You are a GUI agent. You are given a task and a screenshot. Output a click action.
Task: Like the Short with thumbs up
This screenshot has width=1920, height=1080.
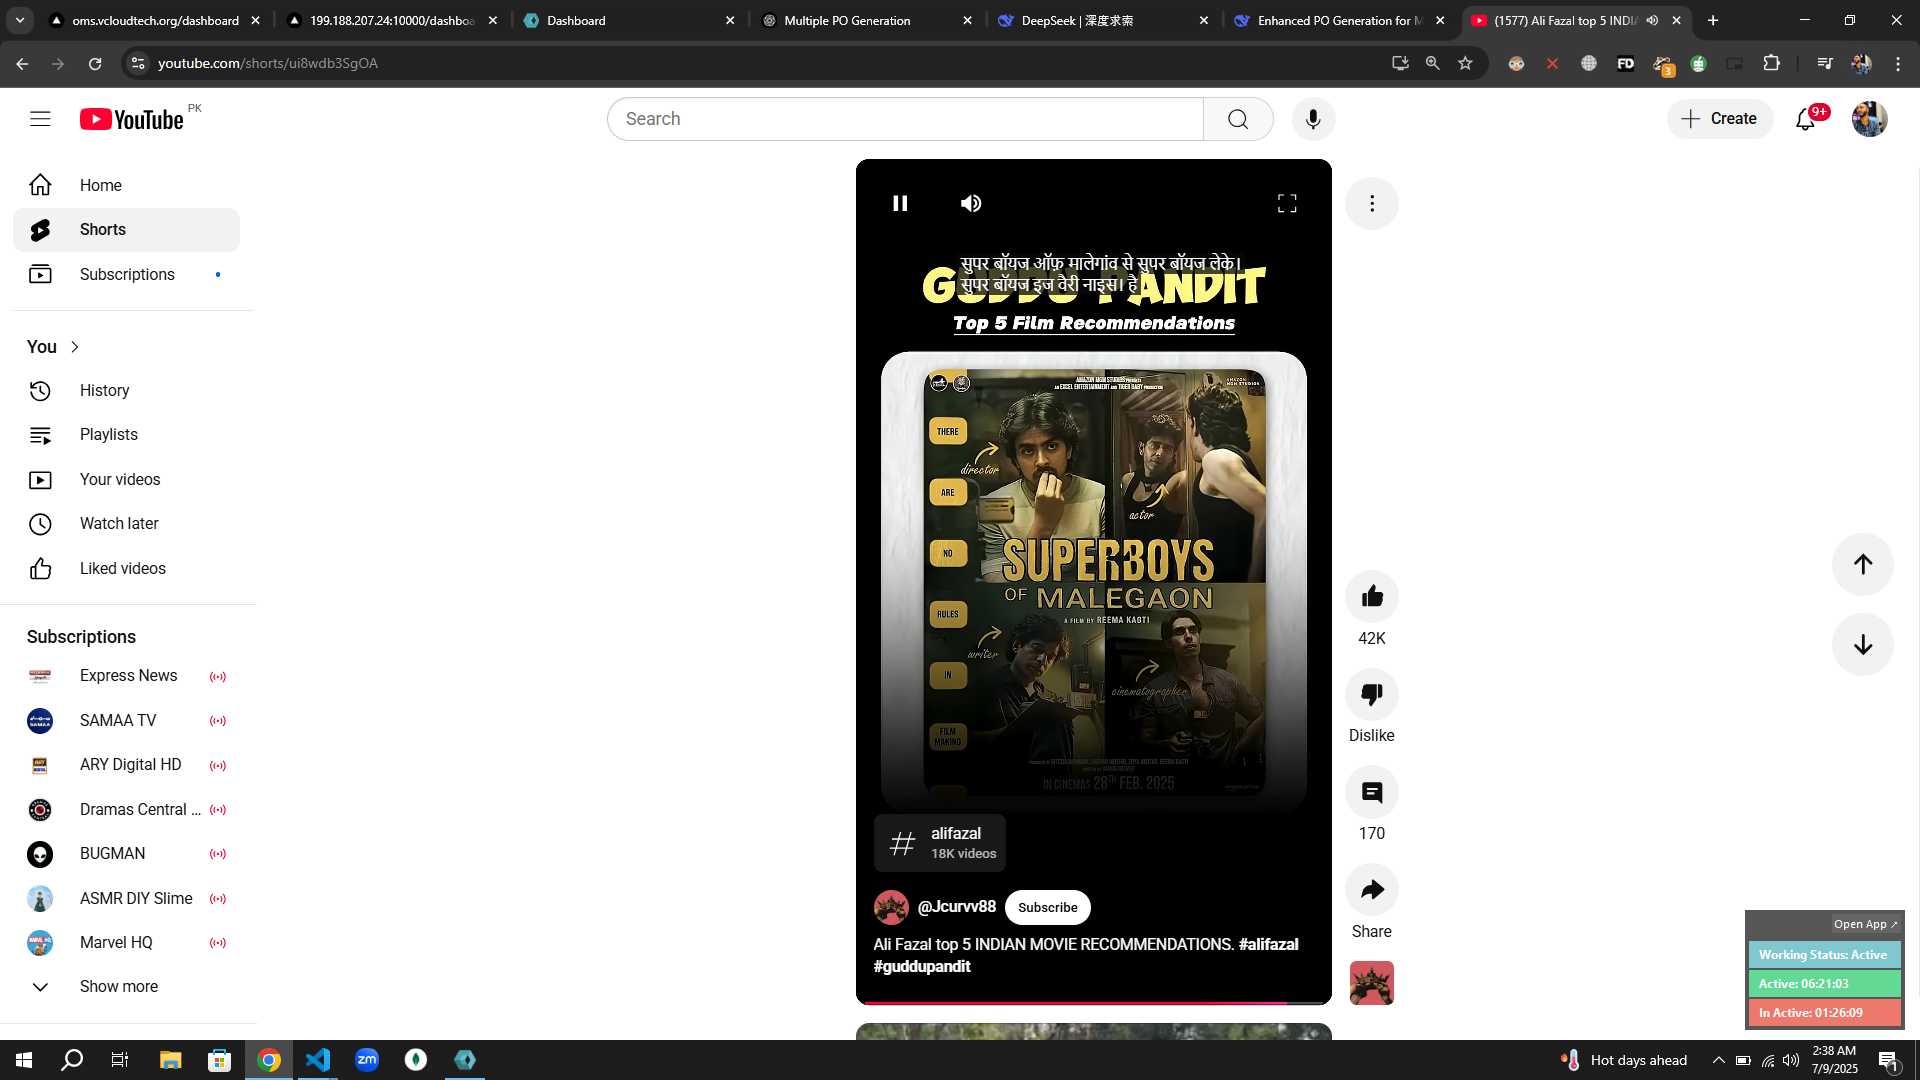1372,596
